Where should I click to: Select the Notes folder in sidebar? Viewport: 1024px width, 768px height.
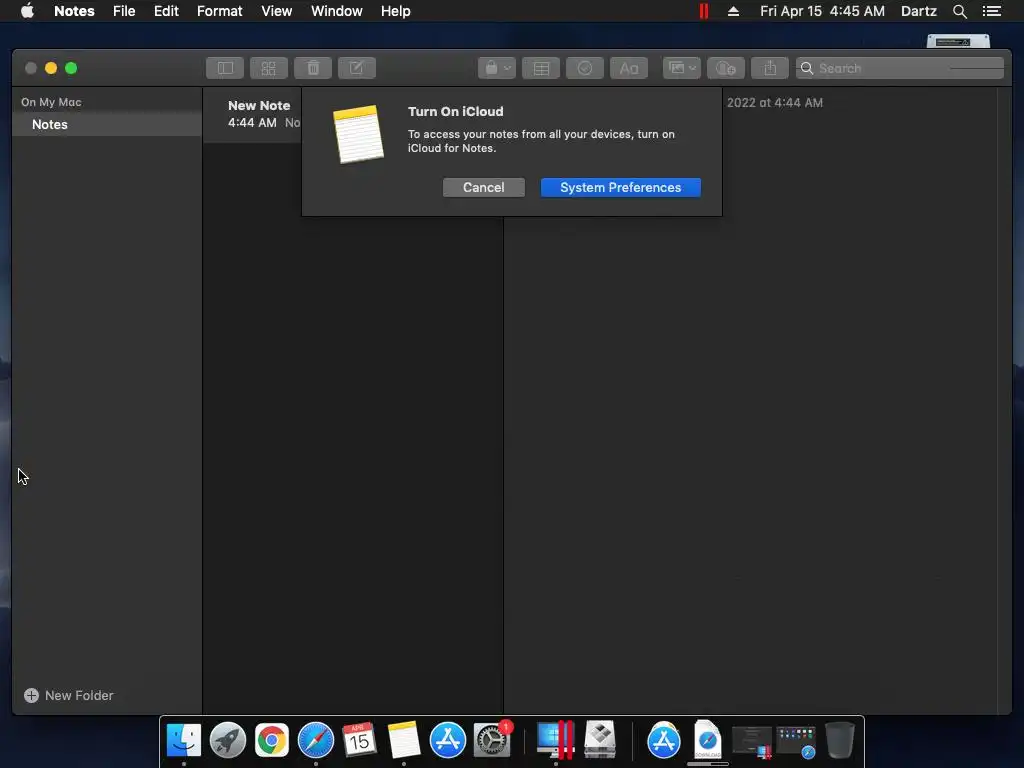107,124
